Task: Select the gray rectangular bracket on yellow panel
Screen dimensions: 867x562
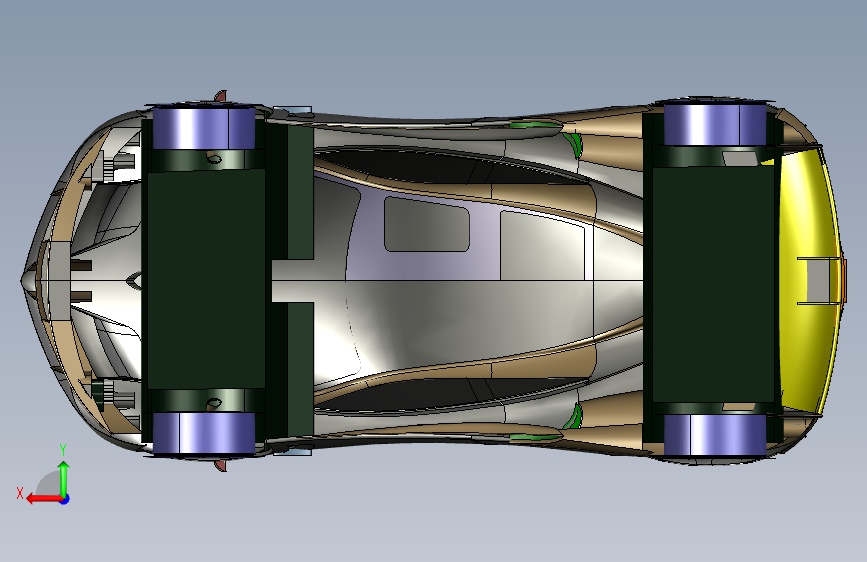Action: [x=818, y=280]
